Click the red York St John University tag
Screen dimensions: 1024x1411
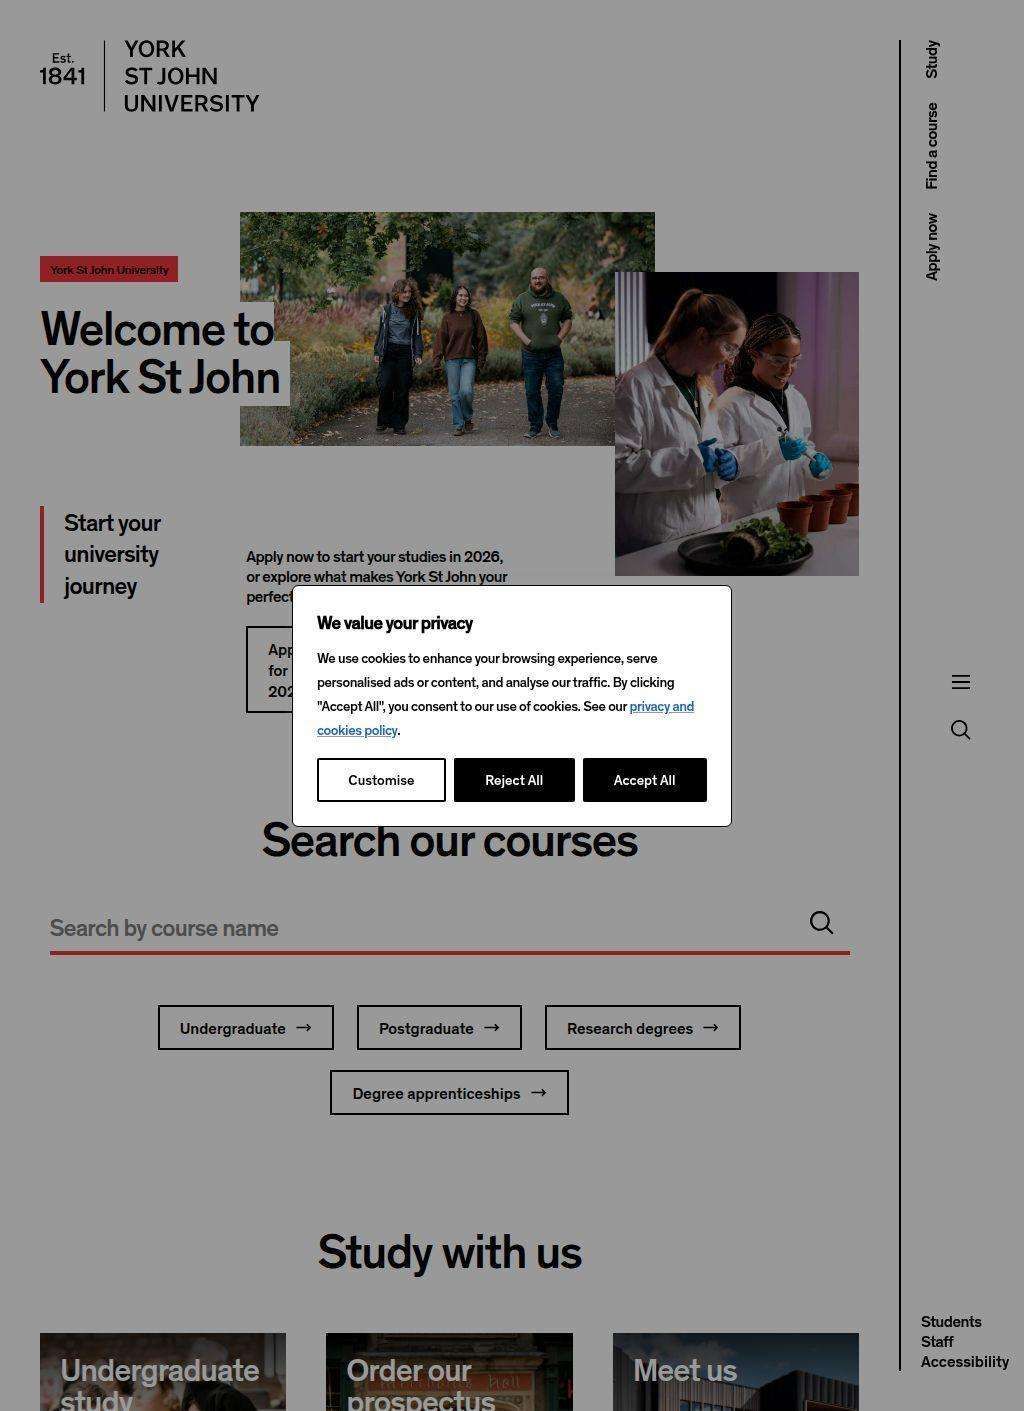109,269
